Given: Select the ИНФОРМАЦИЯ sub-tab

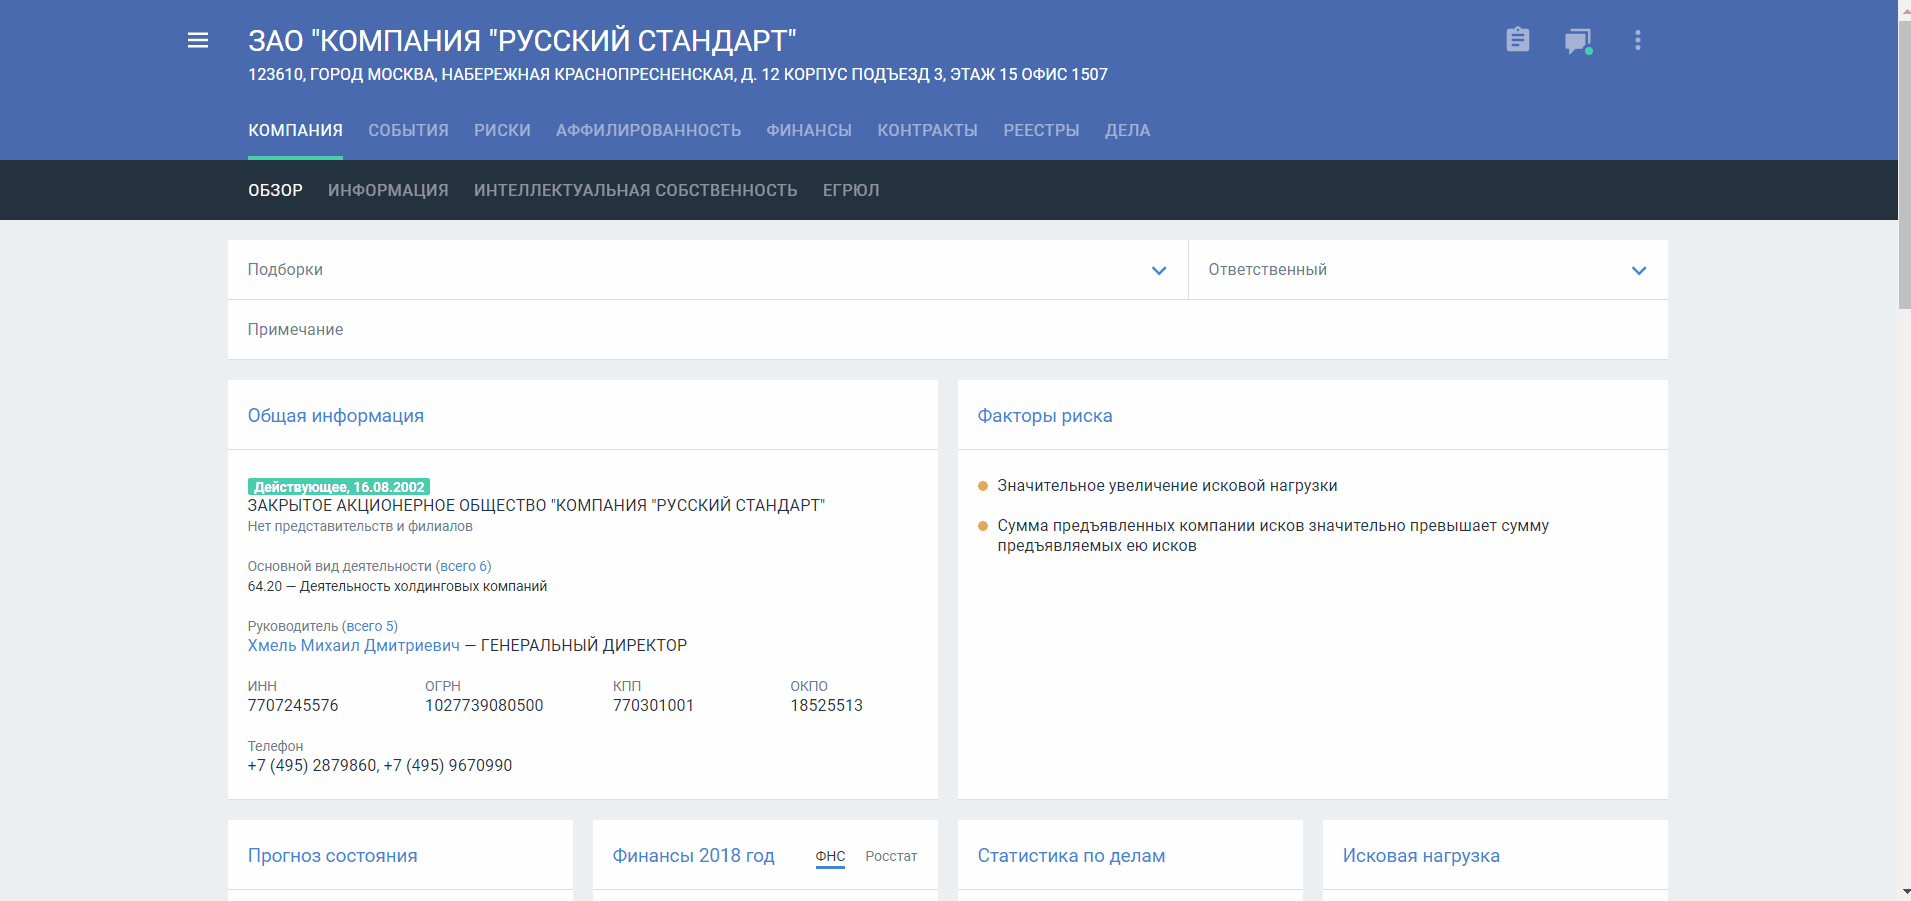Looking at the screenshot, I should (388, 190).
